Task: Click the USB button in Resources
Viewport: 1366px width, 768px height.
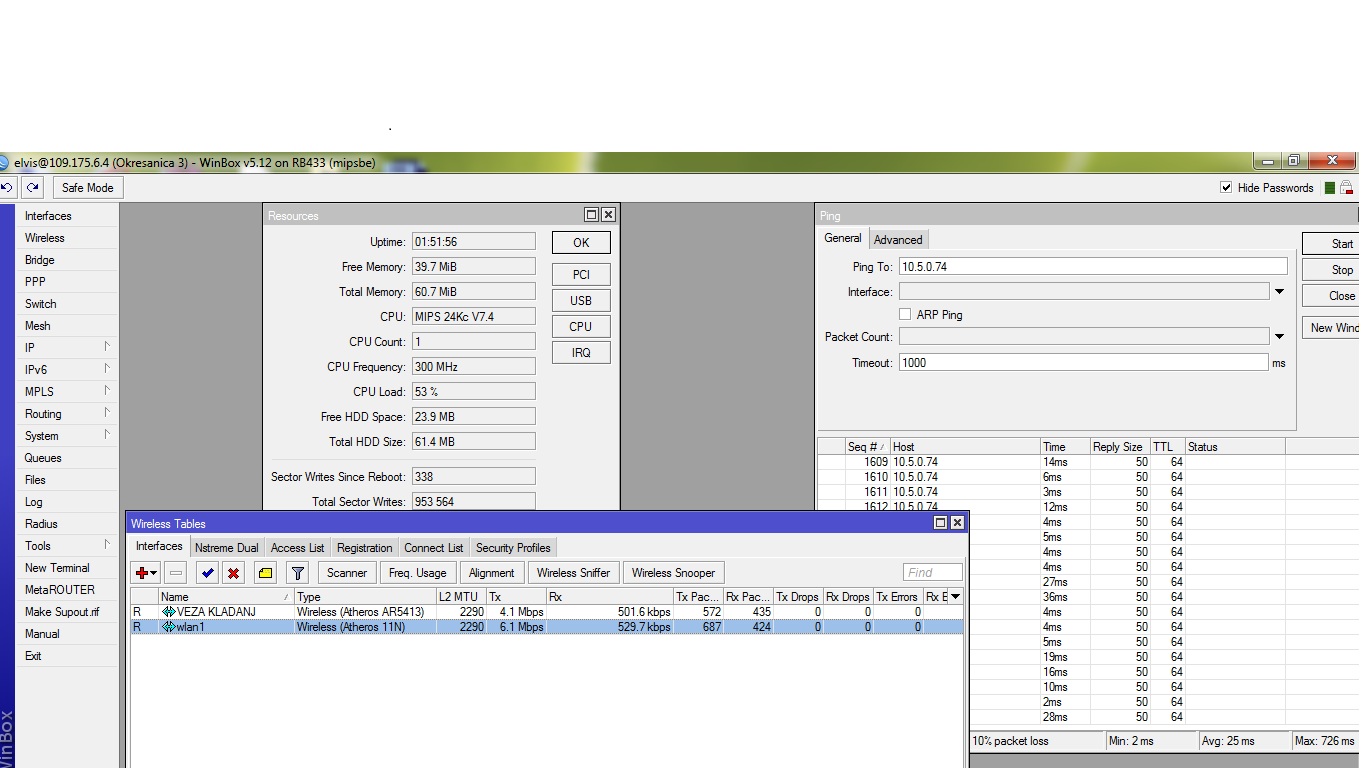Action: pos(581,301)
